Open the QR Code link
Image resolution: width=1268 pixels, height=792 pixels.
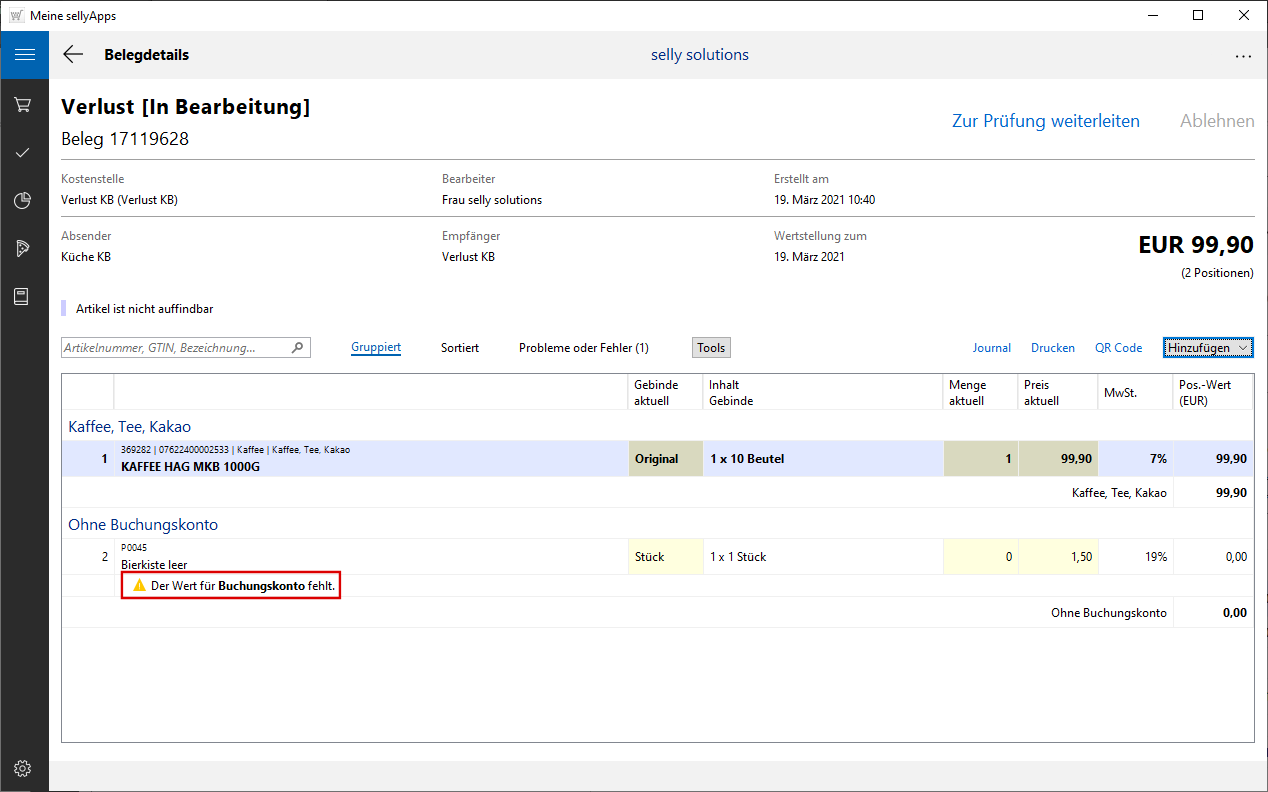1118,348
